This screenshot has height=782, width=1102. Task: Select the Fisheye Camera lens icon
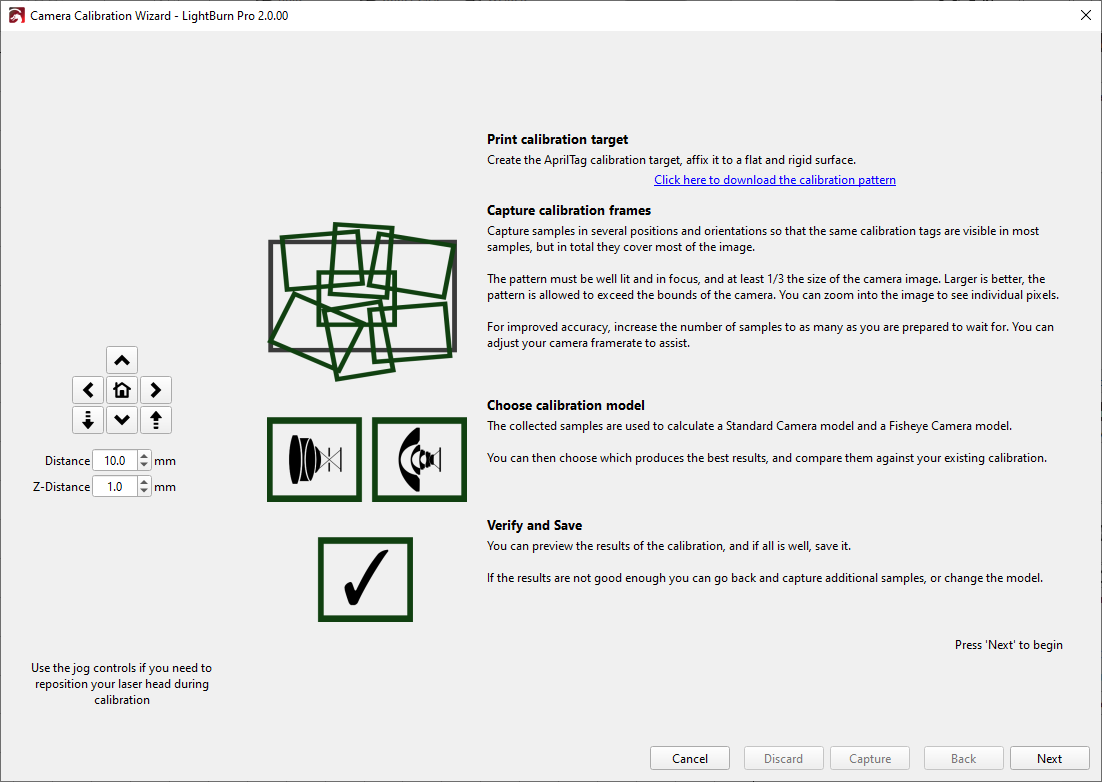click(x=418, y=459)
